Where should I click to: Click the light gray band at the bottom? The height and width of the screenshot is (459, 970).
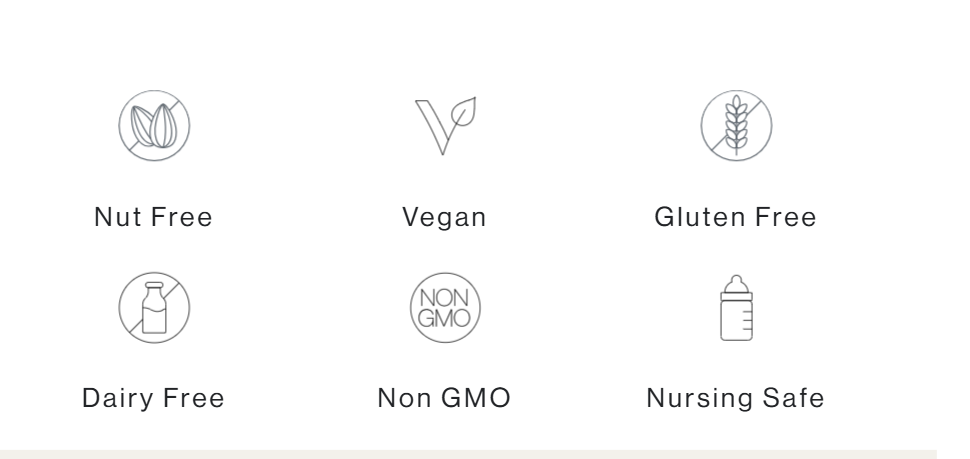coord(468,455)
